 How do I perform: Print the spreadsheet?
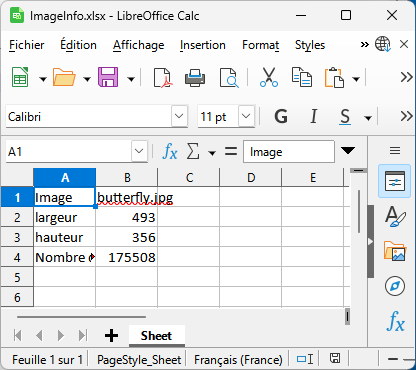(x=195, y=78)
